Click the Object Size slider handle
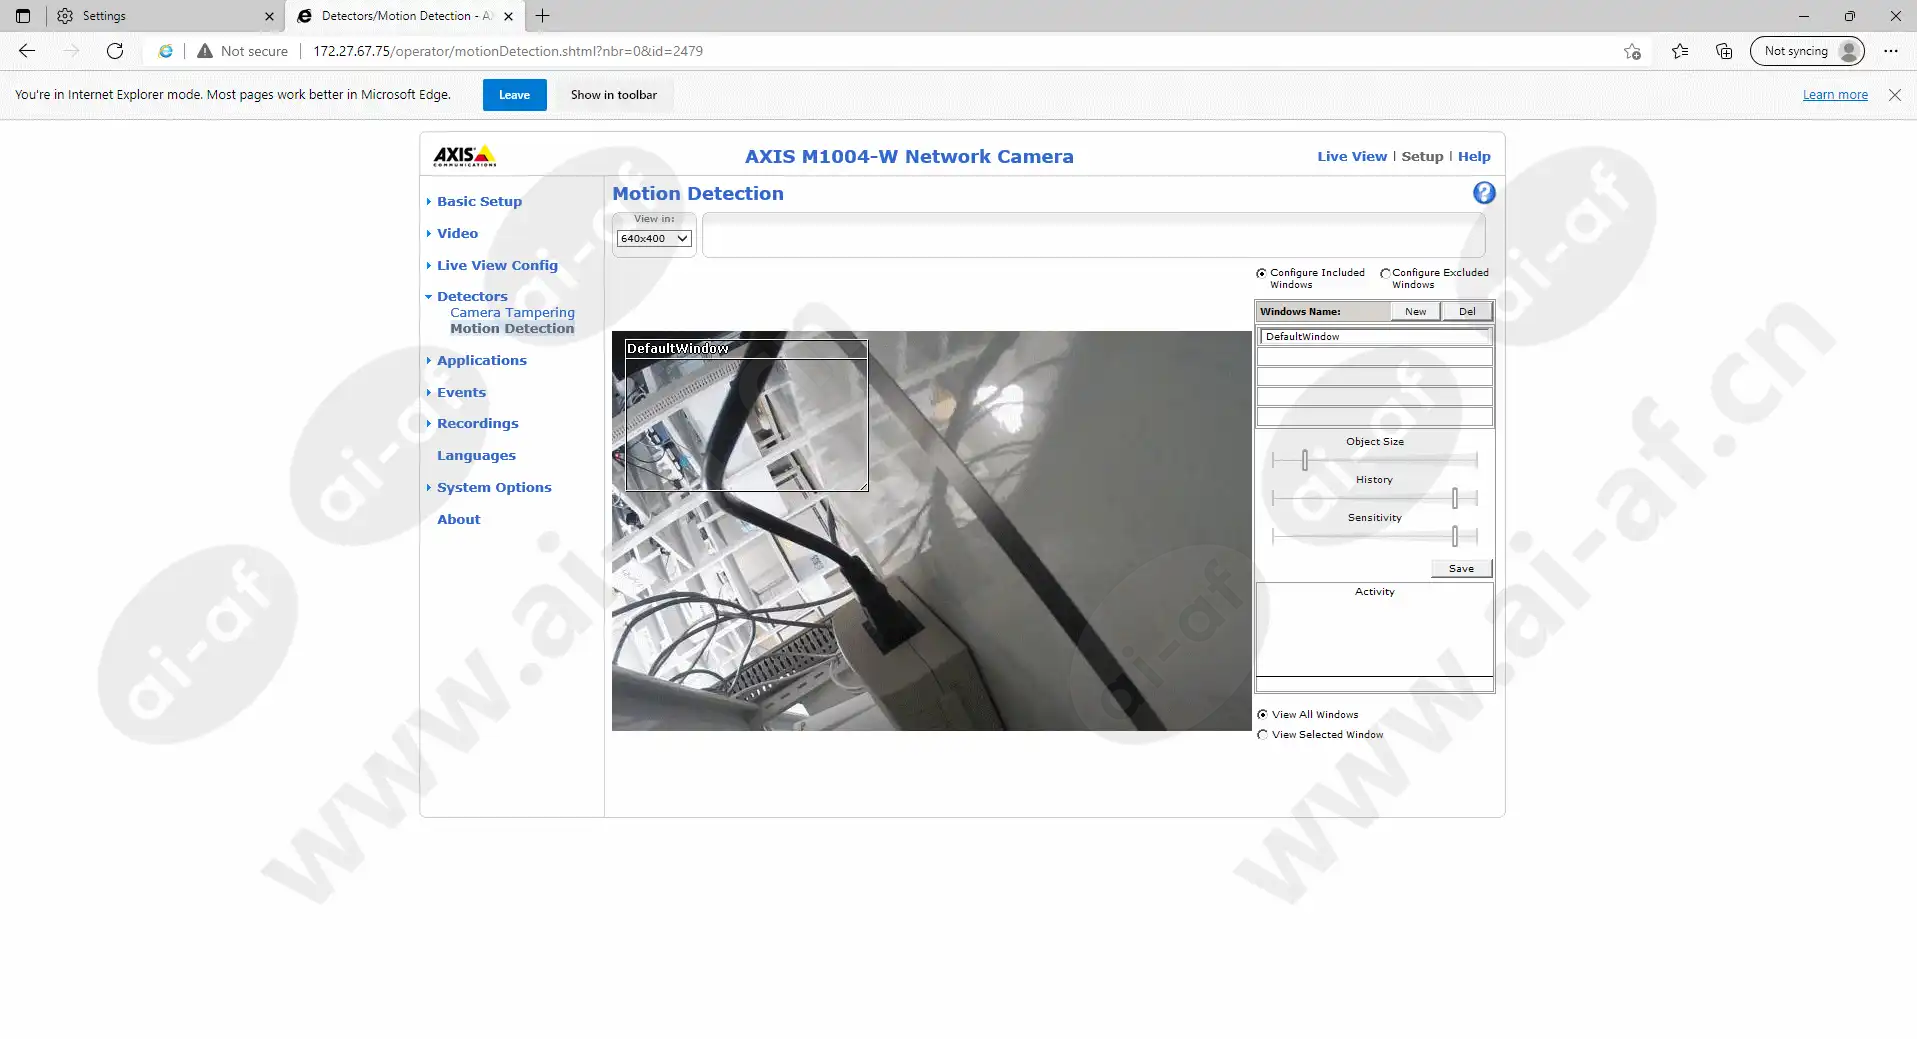The width and height of the screenshot is (1917, 1039). point(1305,460)
